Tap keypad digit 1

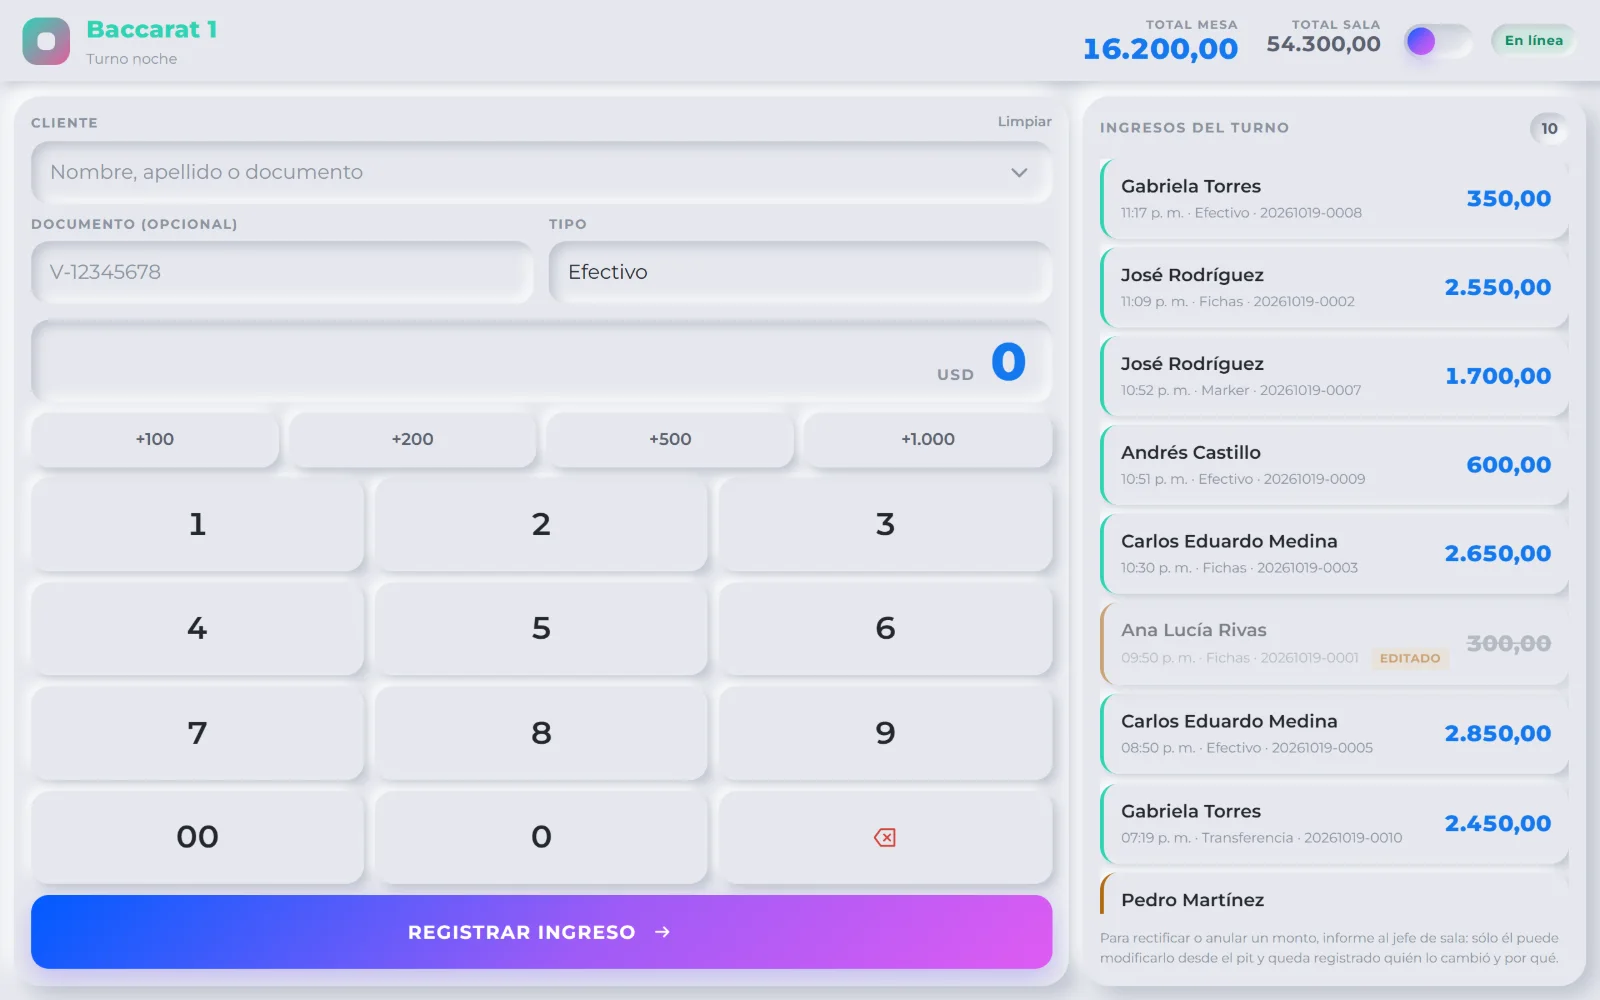(197, 524)
